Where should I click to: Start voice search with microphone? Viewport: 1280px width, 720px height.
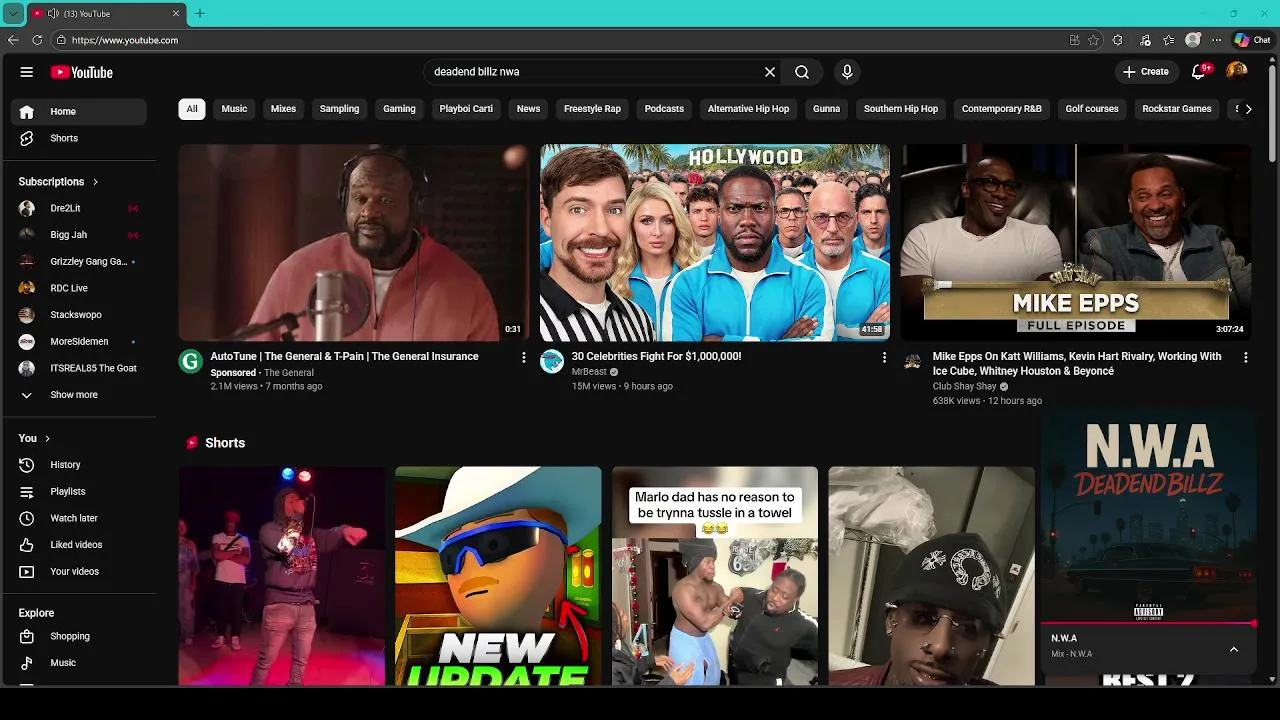[847, 72]
